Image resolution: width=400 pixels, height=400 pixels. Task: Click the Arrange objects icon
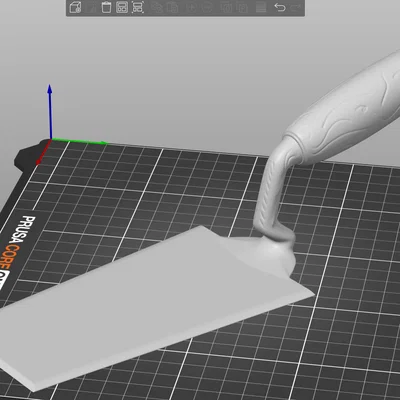(122, 7)
